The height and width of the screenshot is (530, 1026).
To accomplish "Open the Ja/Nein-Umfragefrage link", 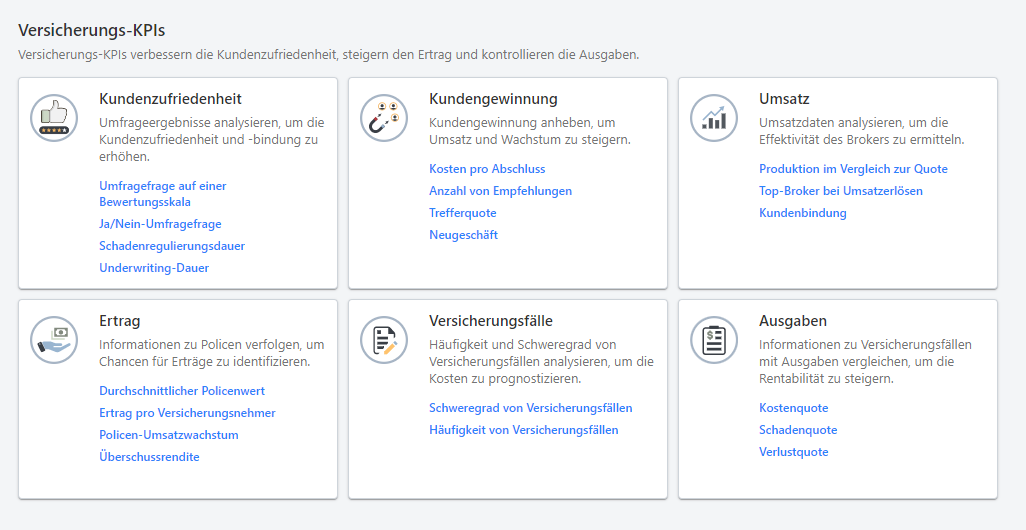I will [160, 224].
